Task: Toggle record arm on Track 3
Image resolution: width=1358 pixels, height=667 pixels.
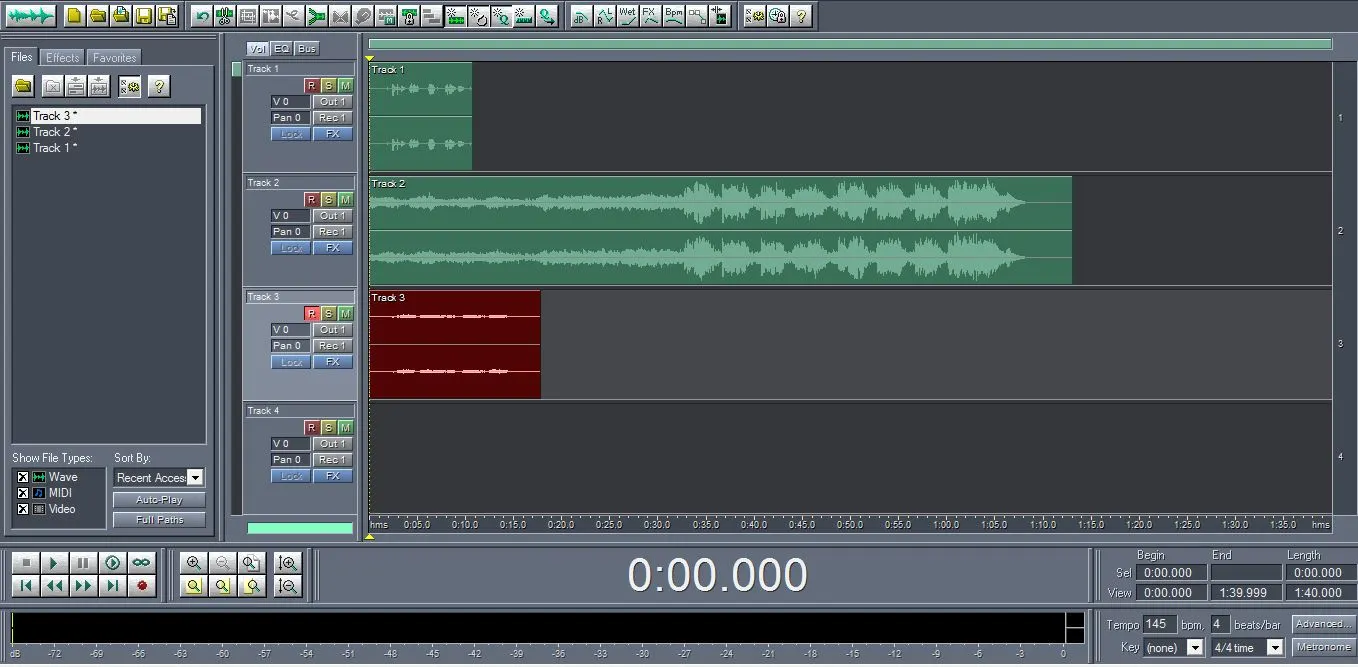Action: [x=311, y=314]
